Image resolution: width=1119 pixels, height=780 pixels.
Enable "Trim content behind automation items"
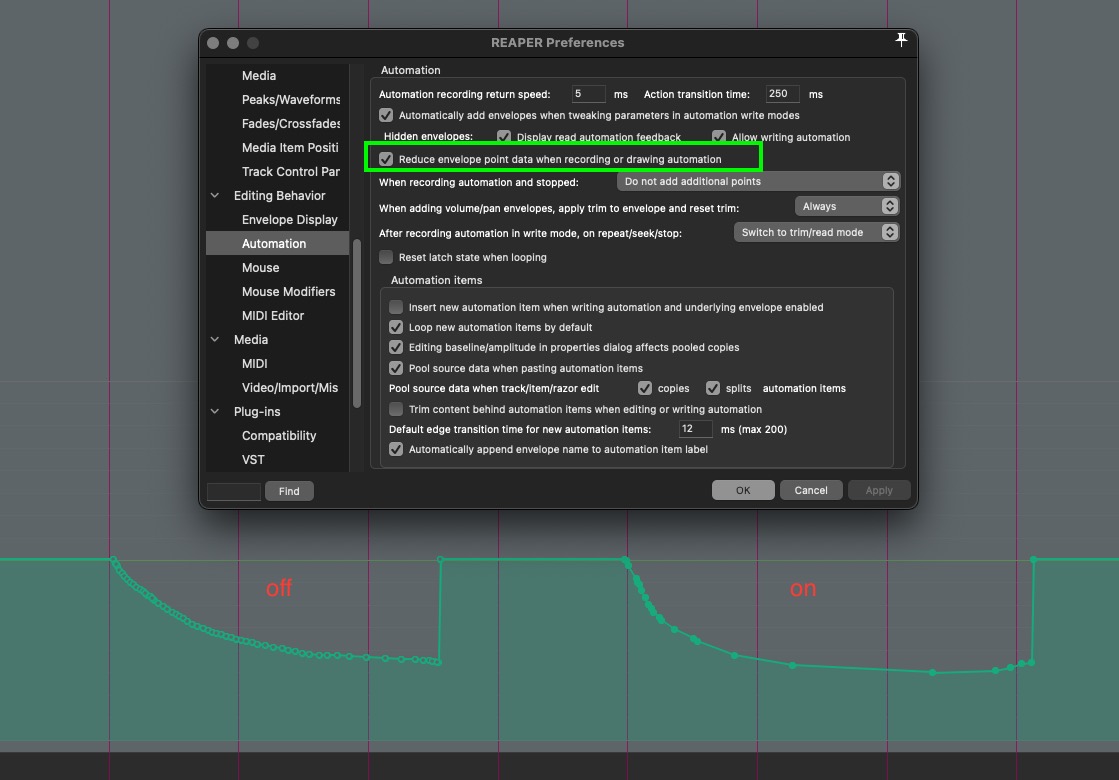pyautogui.click(x=396, y=409)
